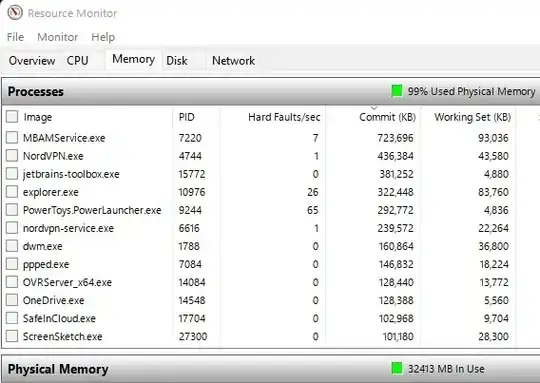The height and width of the screenshot is (383, 540).
Task: Select the Memory tab
Action: coord(133,59)
